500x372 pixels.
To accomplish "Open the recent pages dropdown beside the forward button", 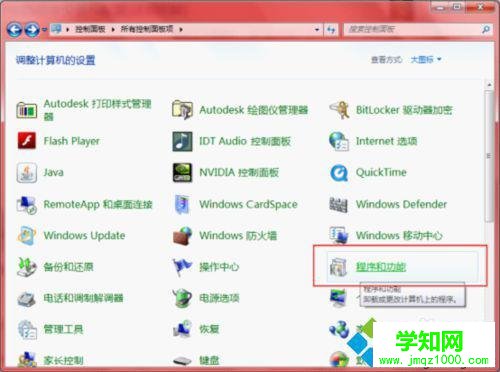I will tap(44, 30).
